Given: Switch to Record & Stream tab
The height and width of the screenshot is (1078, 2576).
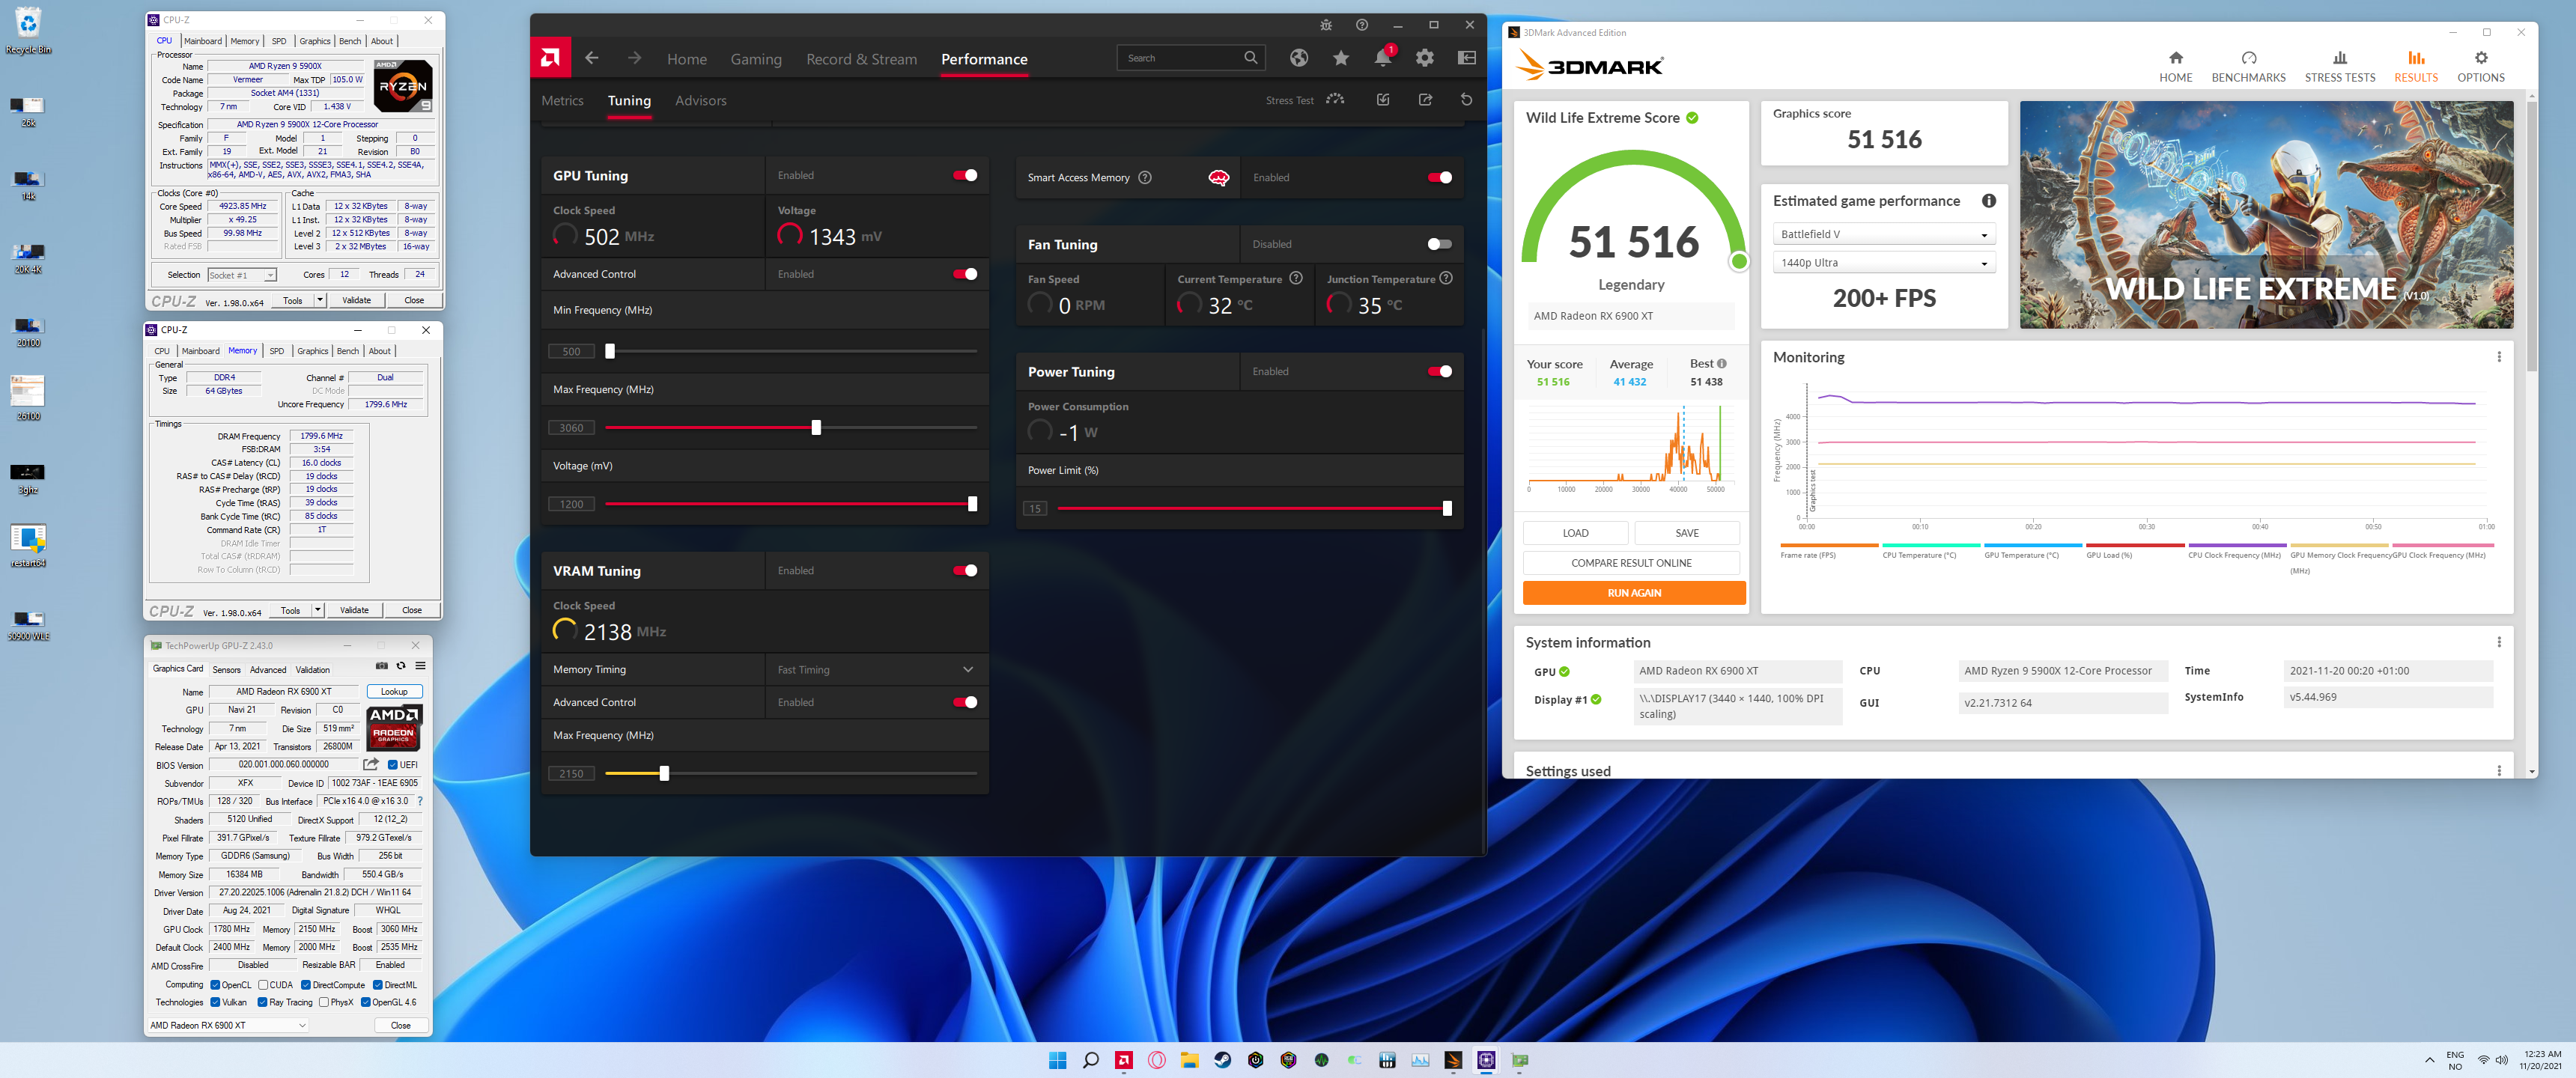Looking at the screenshot, I should pyautogui.click(x=861, y=59).
